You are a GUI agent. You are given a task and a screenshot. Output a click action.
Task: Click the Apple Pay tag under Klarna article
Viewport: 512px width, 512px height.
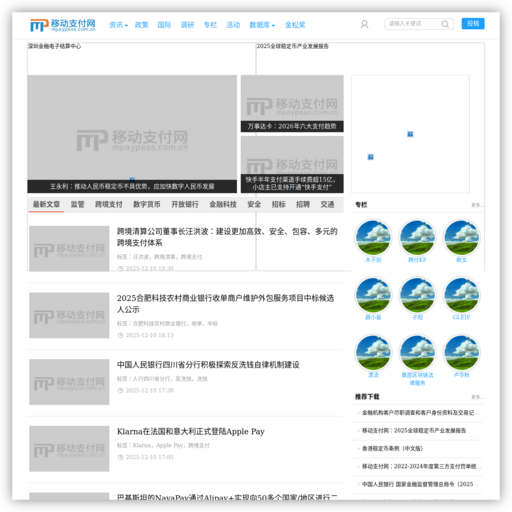[170, 445]
